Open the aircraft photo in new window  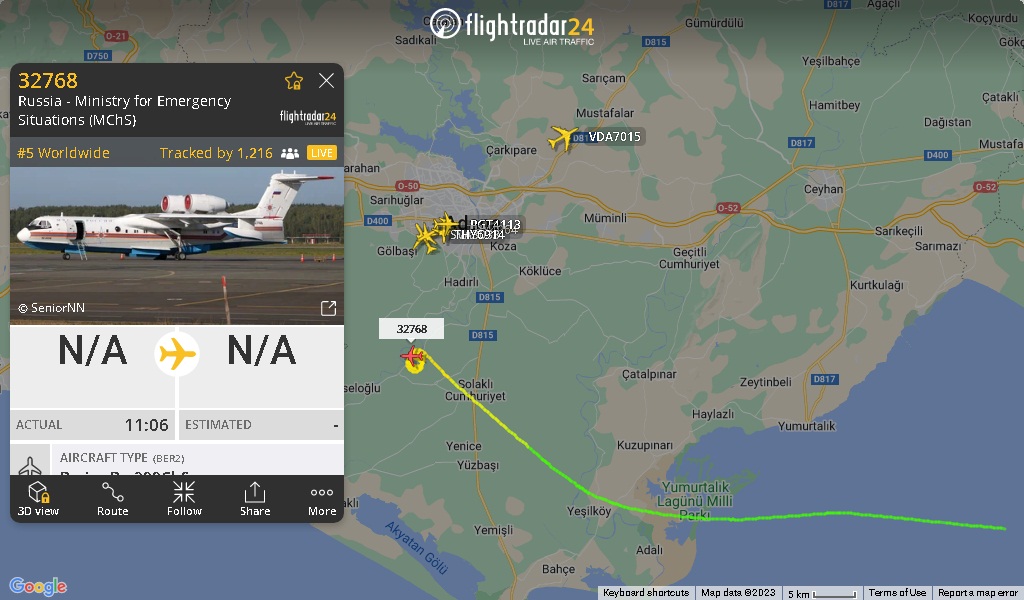(328, 308)
